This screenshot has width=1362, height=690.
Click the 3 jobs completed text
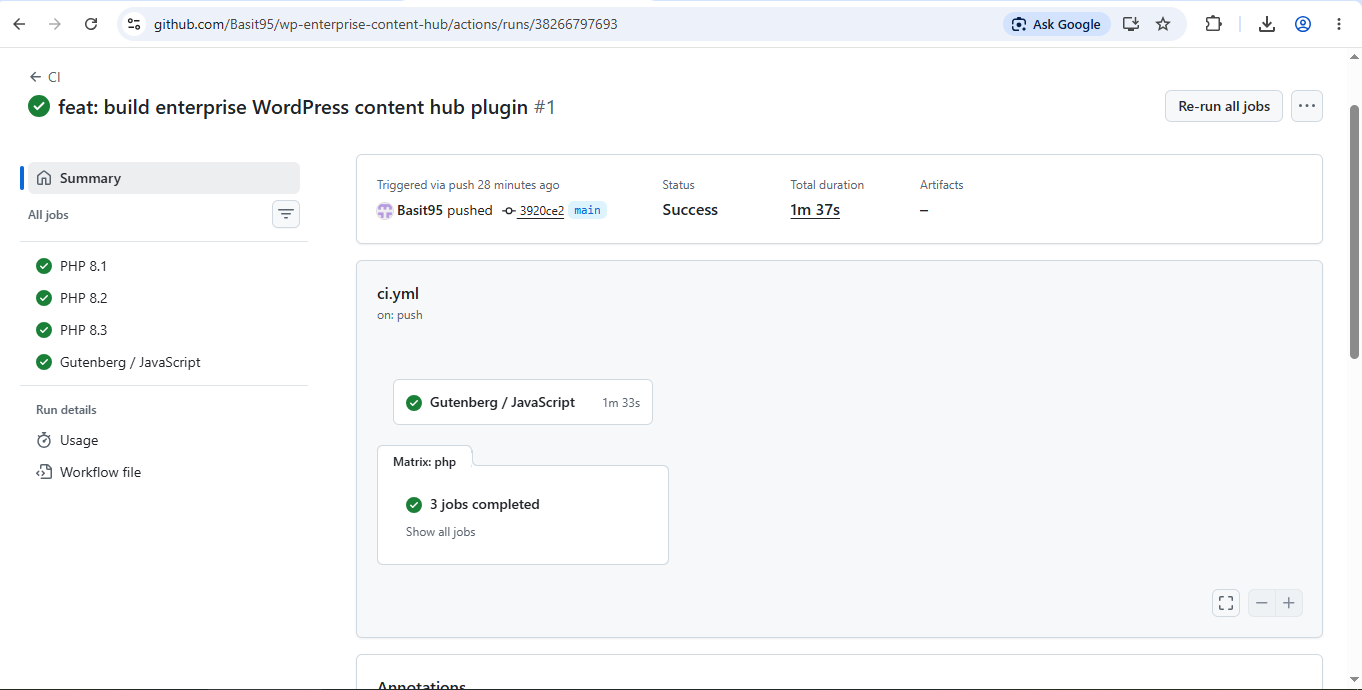click(x=484, y=504)
